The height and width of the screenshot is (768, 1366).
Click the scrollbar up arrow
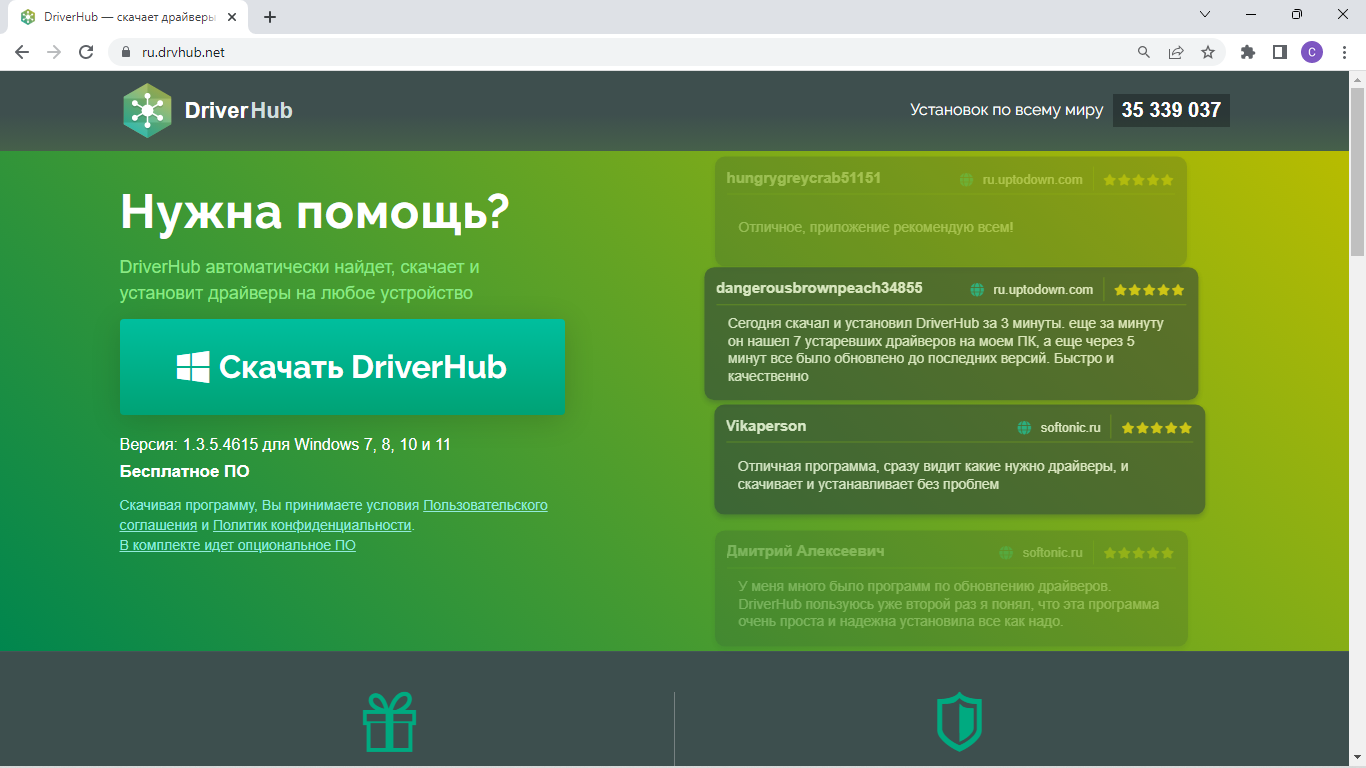[1357, 79]
